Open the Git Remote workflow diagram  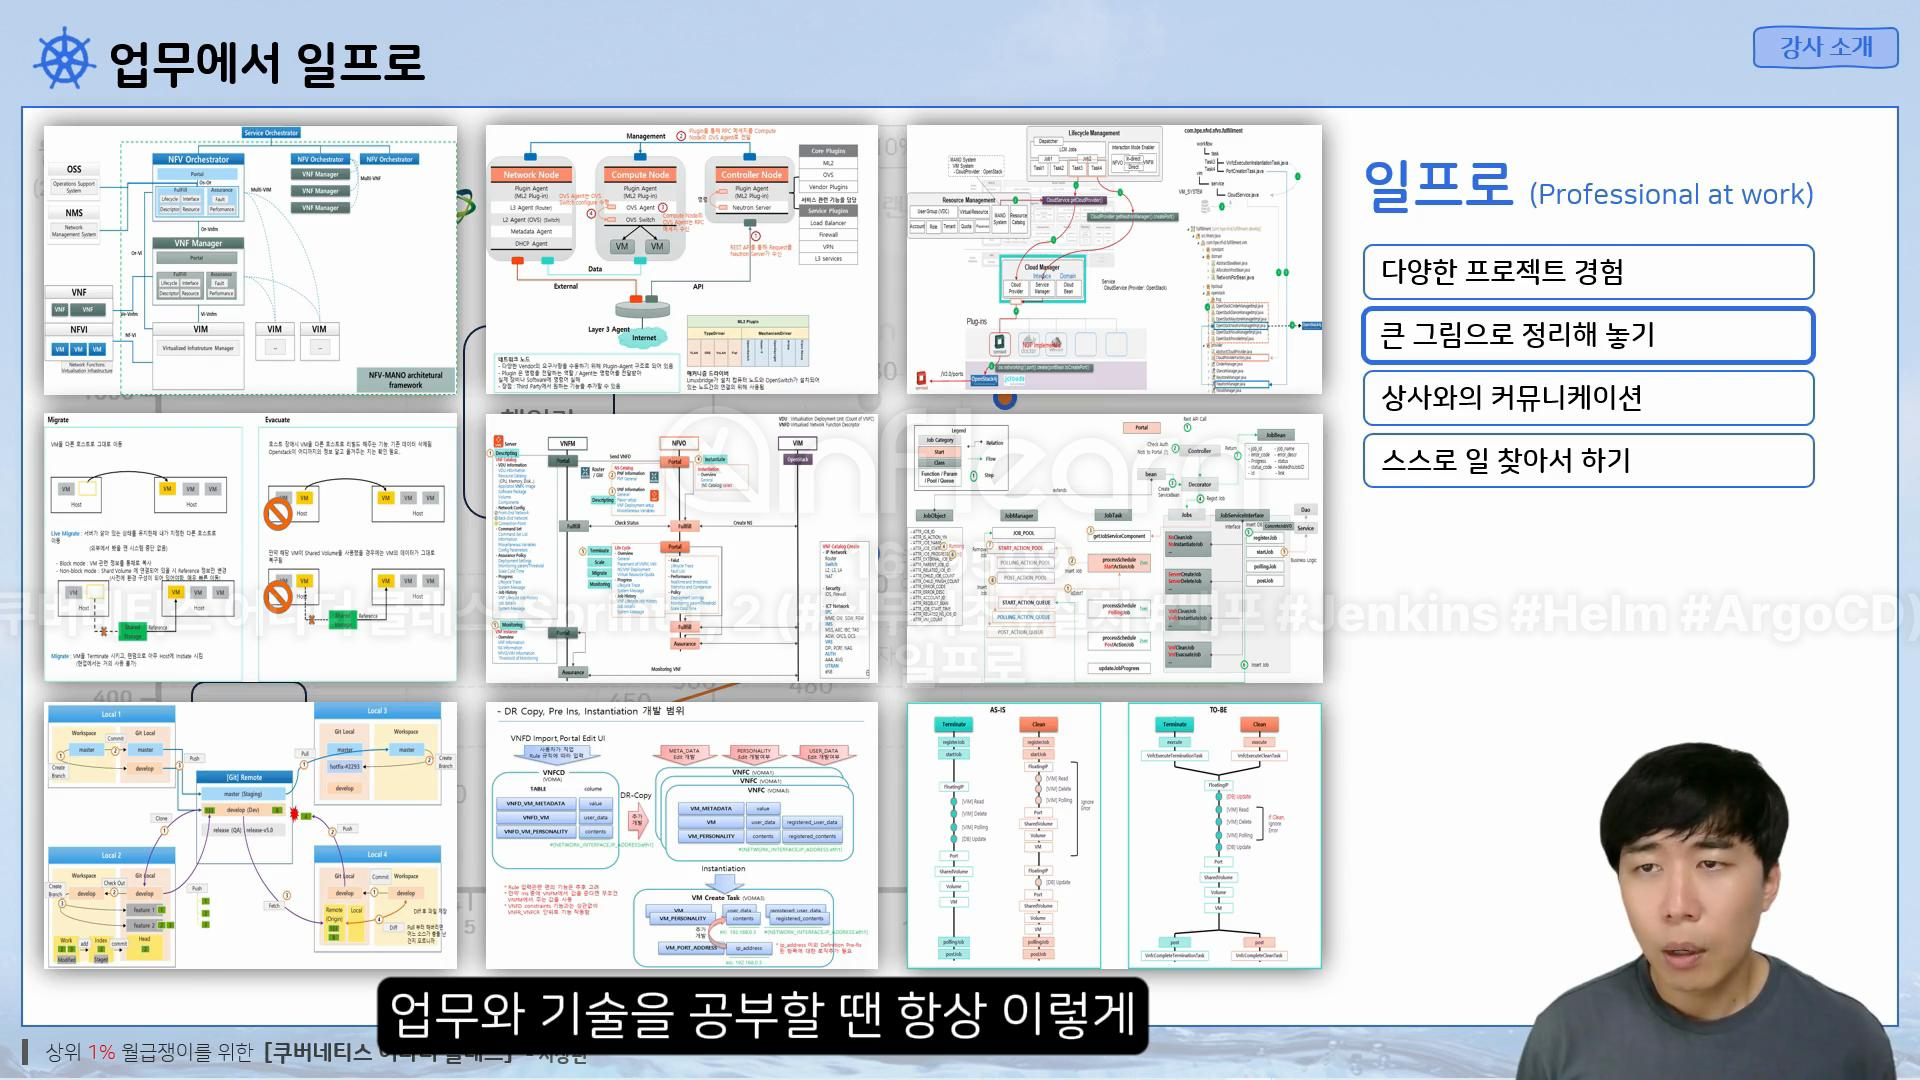(250, 835)
